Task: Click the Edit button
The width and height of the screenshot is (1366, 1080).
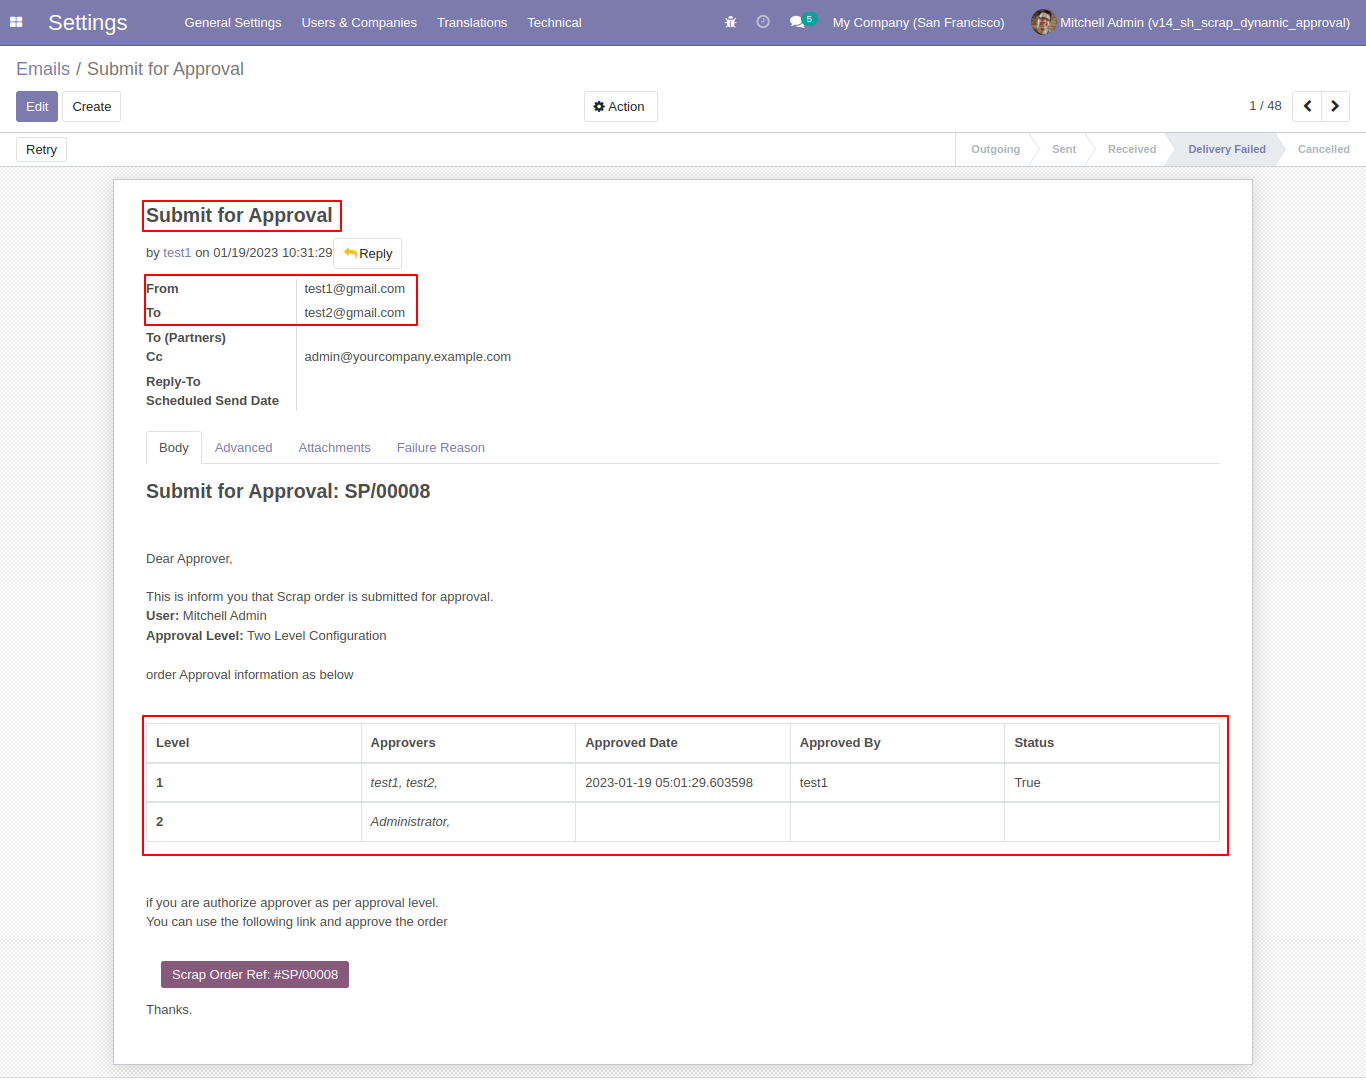Action: 37,106
